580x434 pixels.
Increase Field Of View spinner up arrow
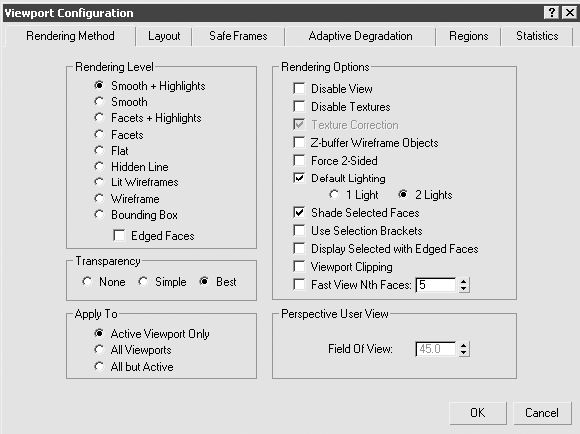click(x=463, y=345)
